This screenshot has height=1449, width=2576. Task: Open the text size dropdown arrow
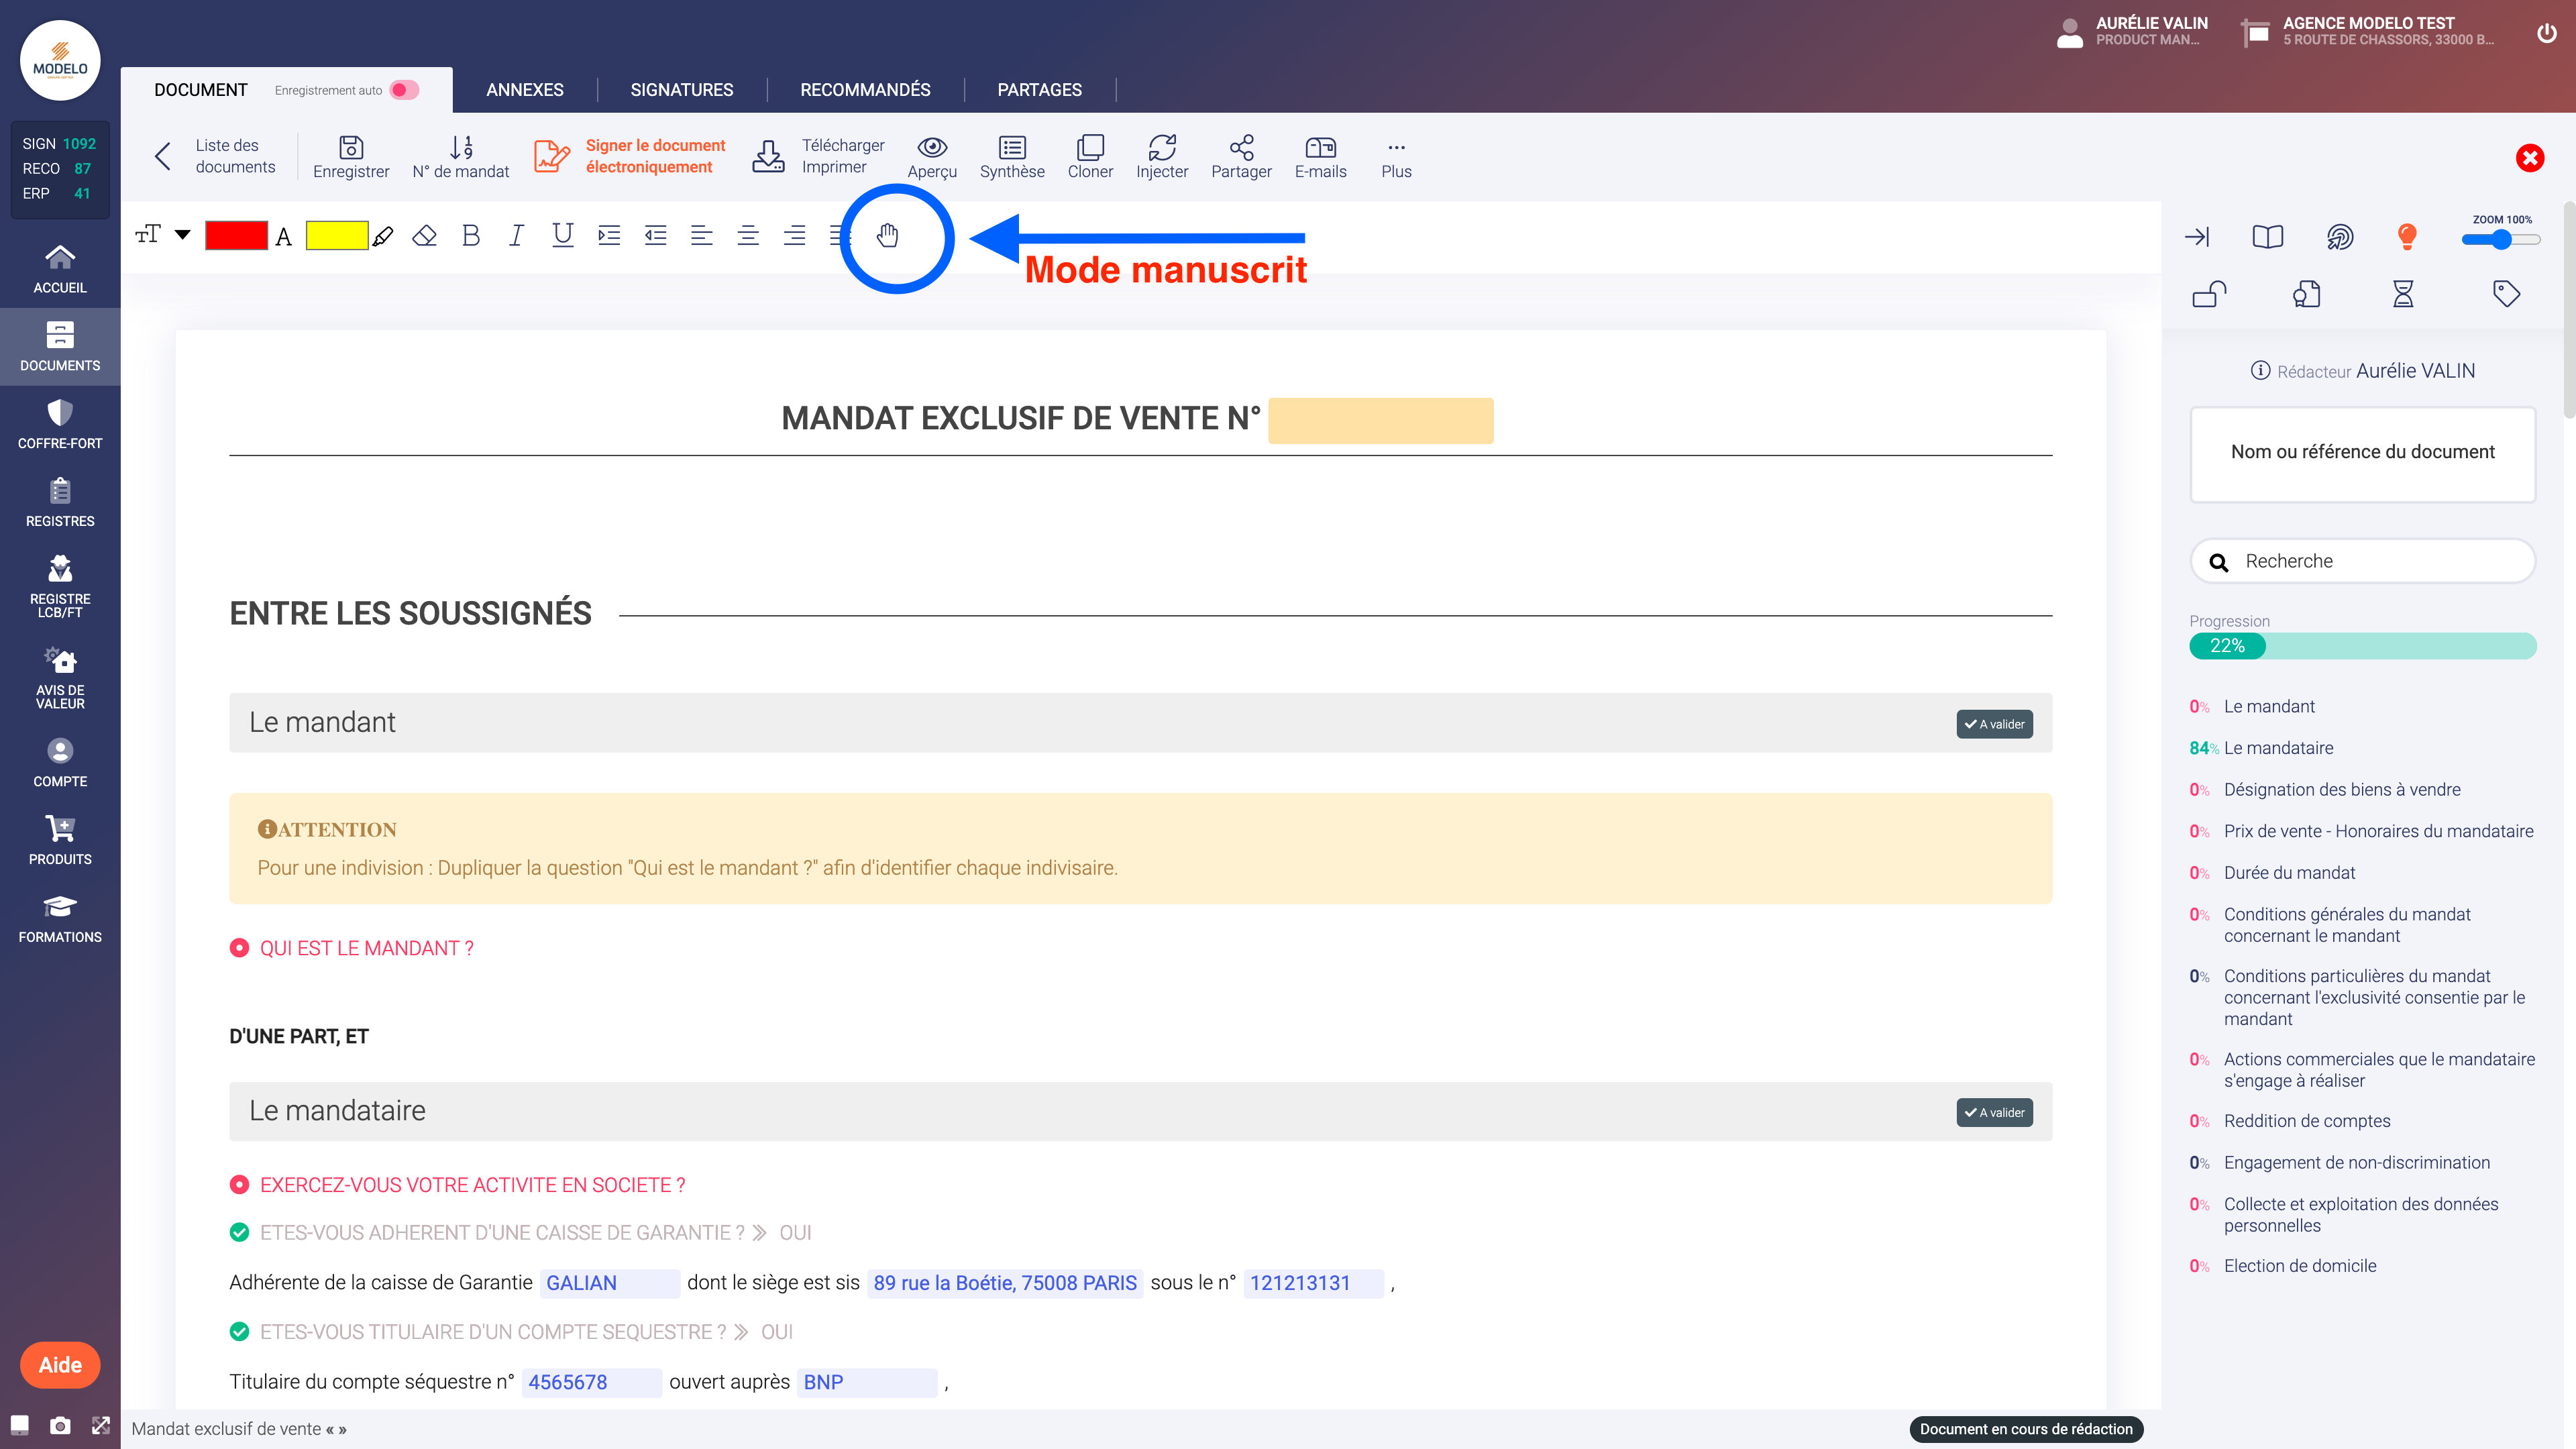[183, 235]
